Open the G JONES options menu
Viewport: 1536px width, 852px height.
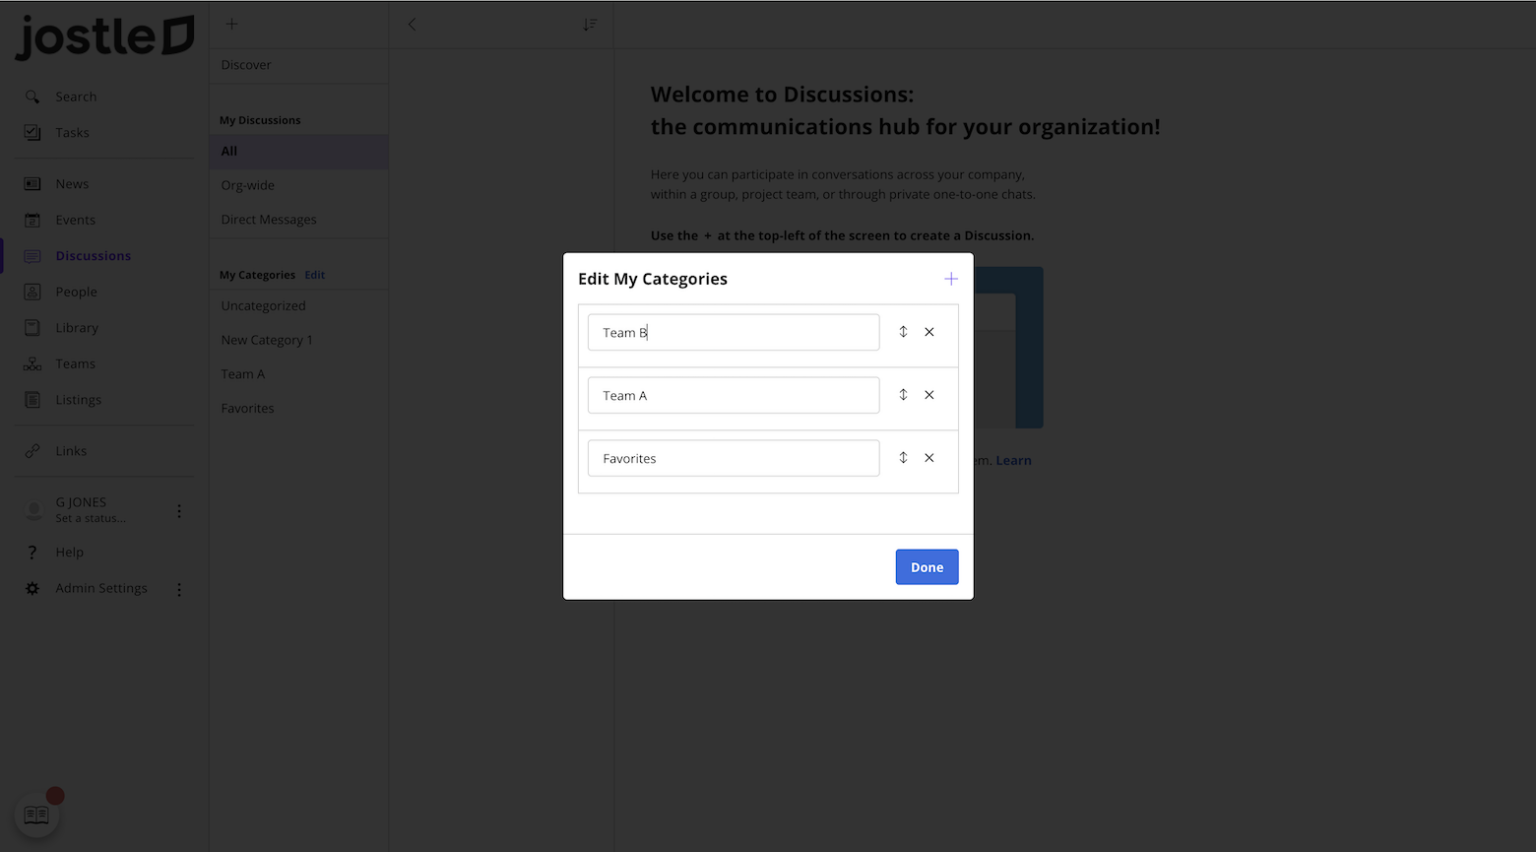(179, 511)
